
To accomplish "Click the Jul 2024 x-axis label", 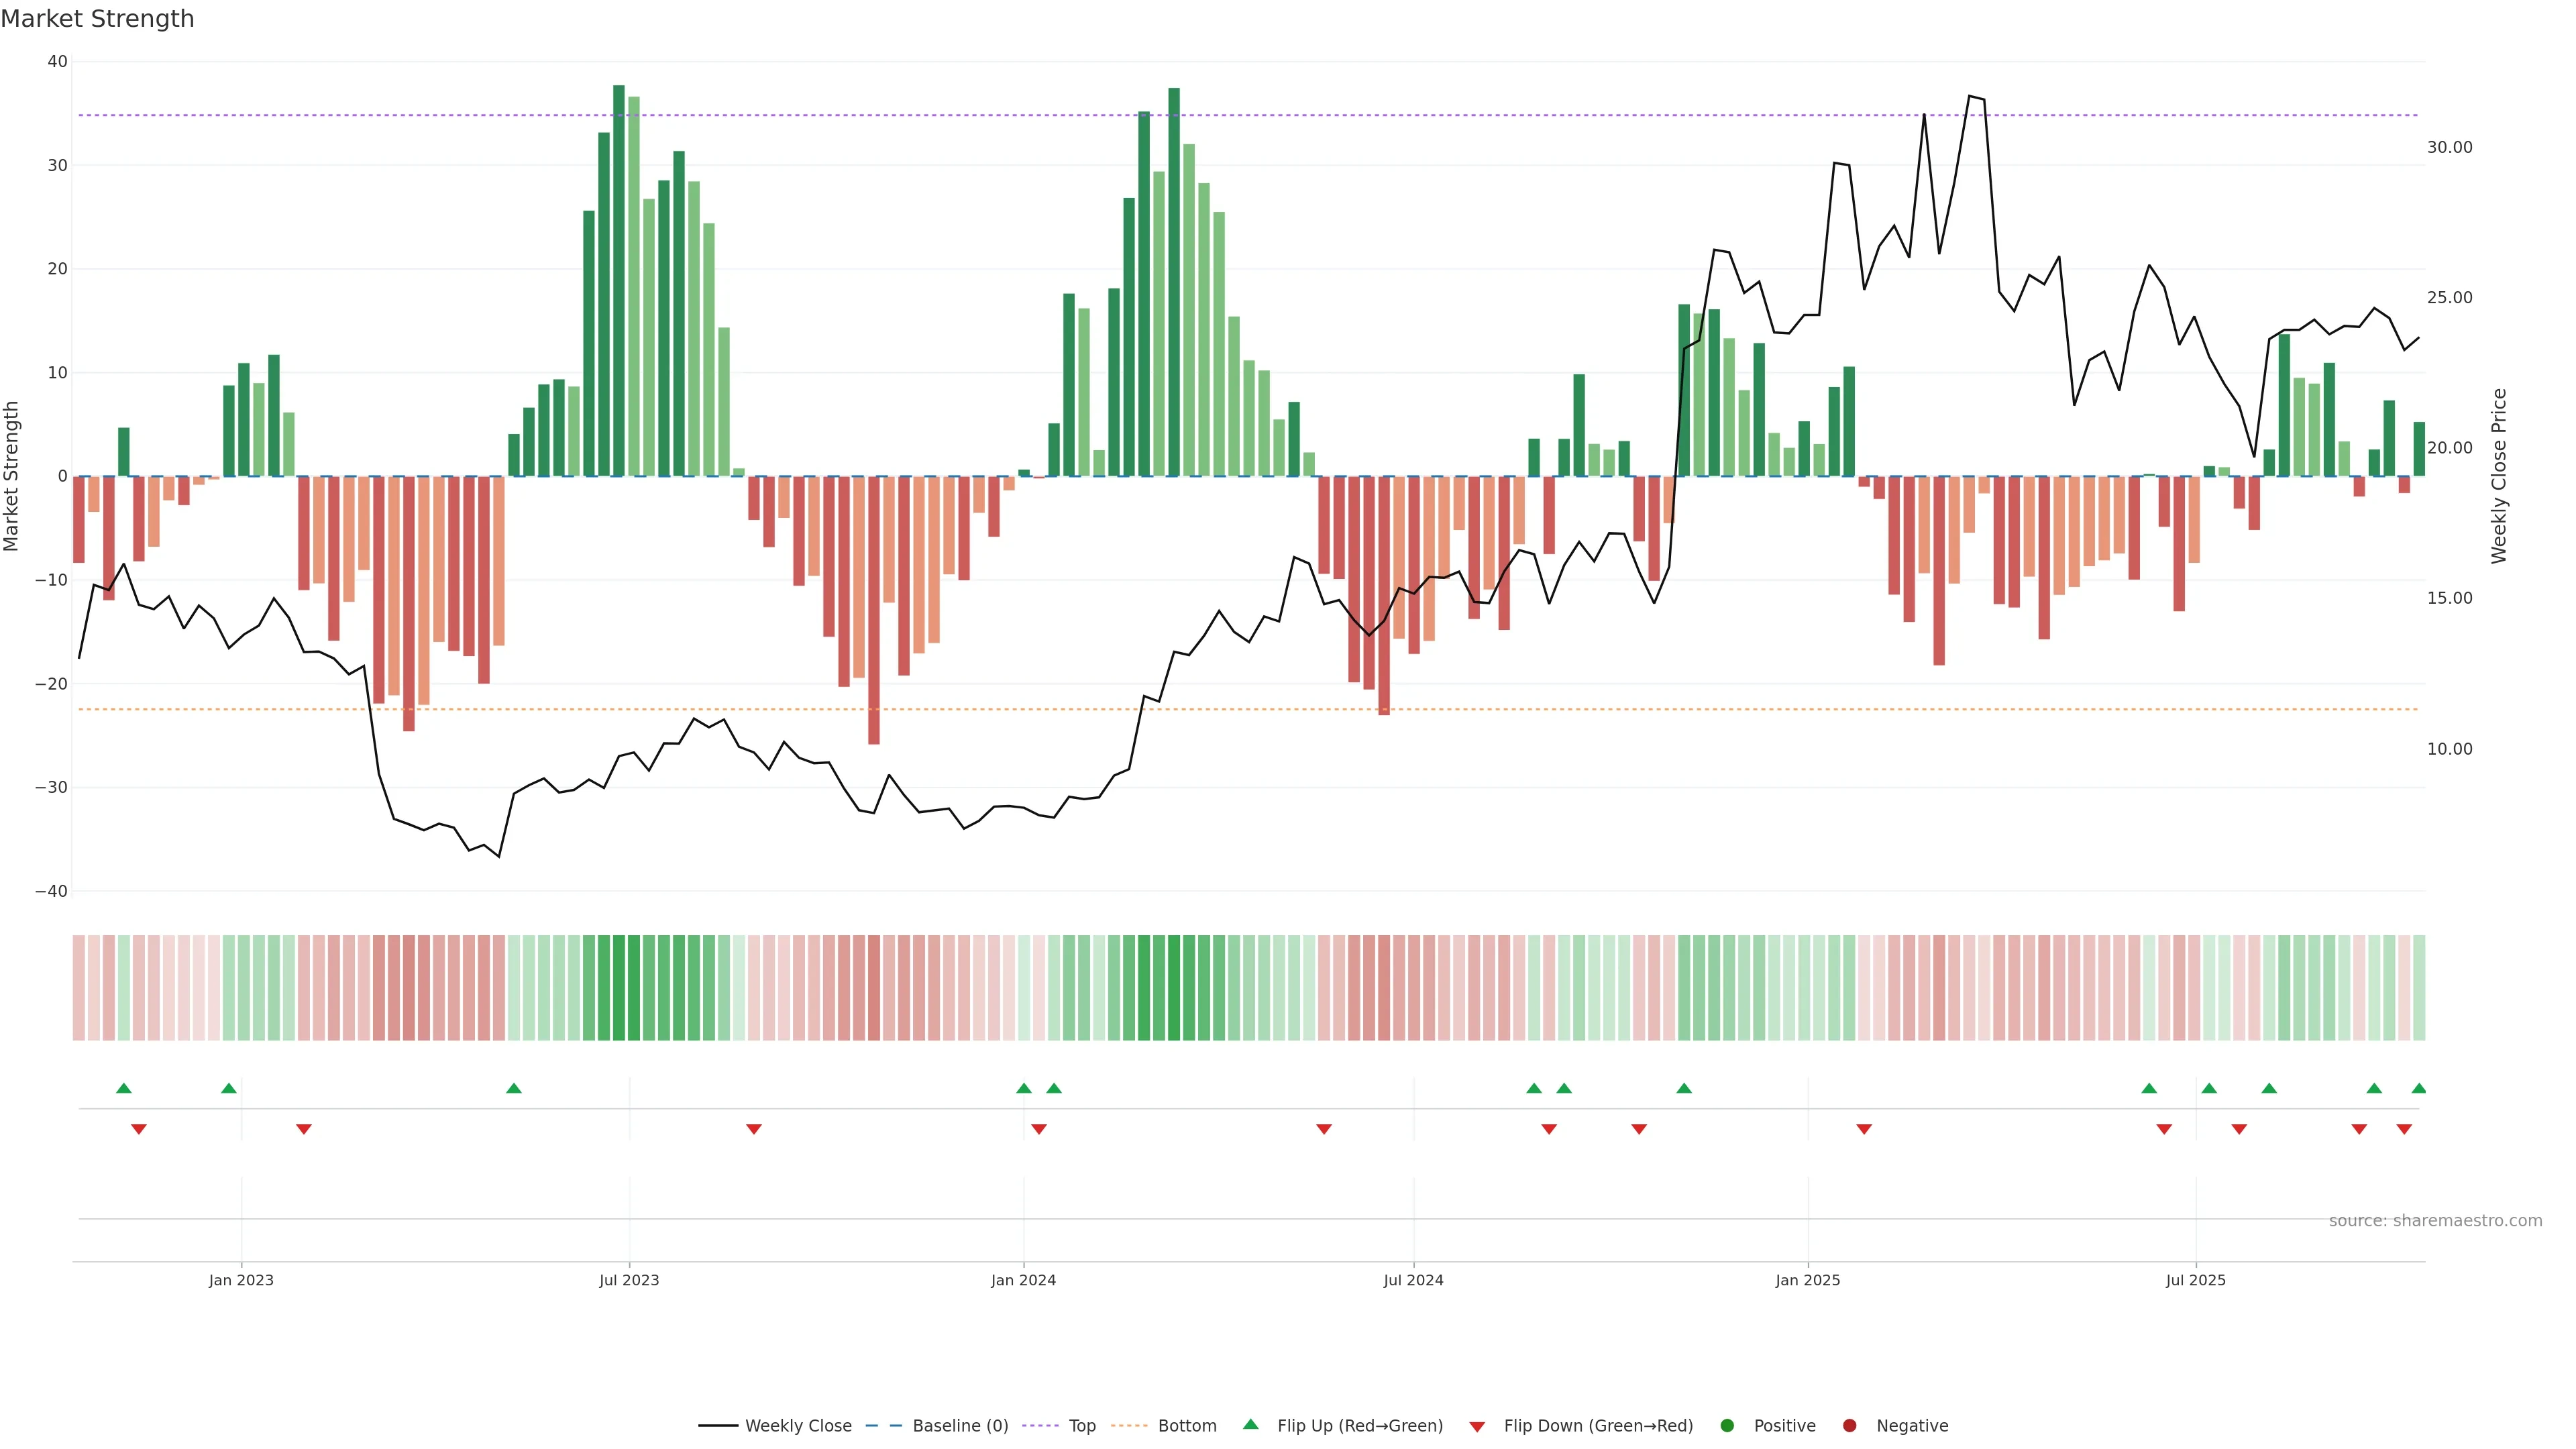I will [1413, 1280].
